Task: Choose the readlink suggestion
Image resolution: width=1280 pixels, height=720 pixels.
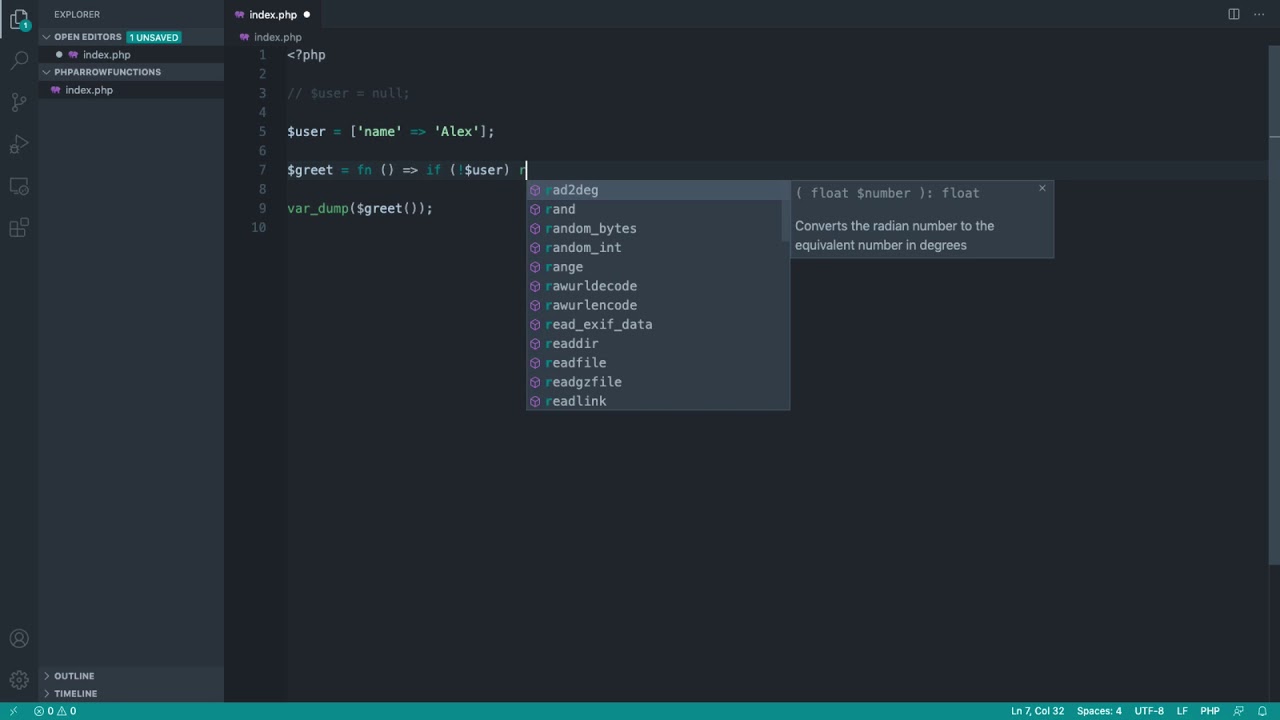Action: click(x=654, y=401)
